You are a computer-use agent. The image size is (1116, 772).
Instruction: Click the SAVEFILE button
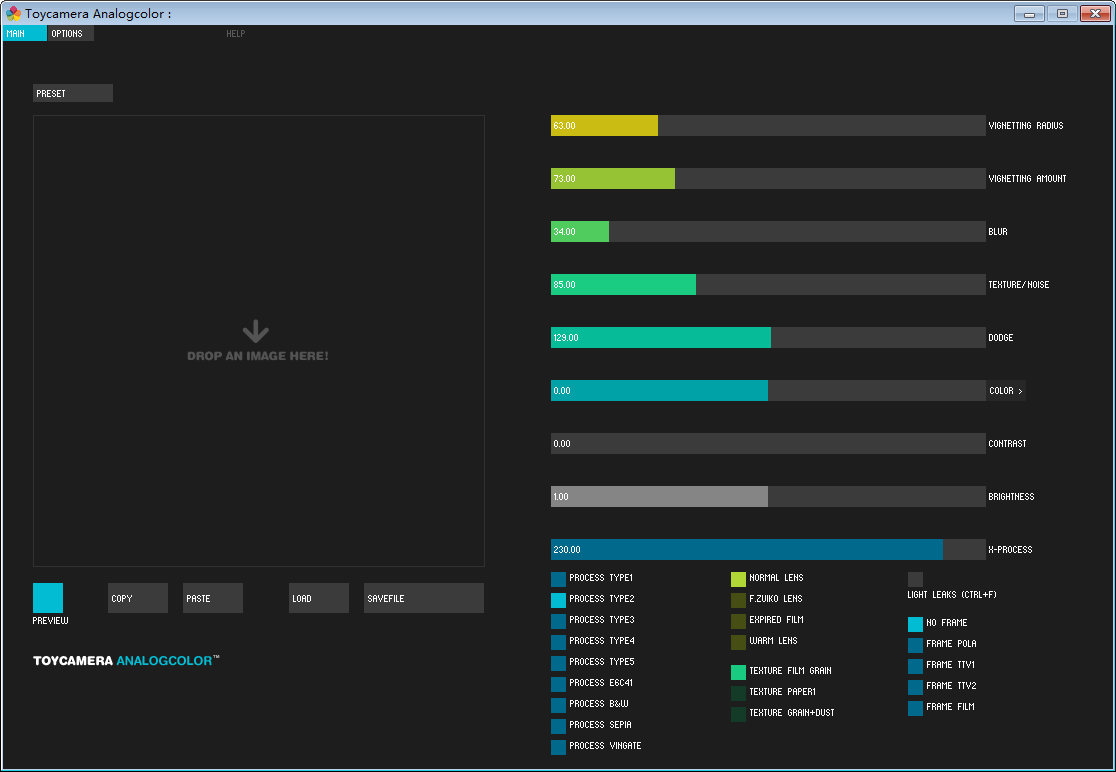pyautogui.click(x=424, y=598)
